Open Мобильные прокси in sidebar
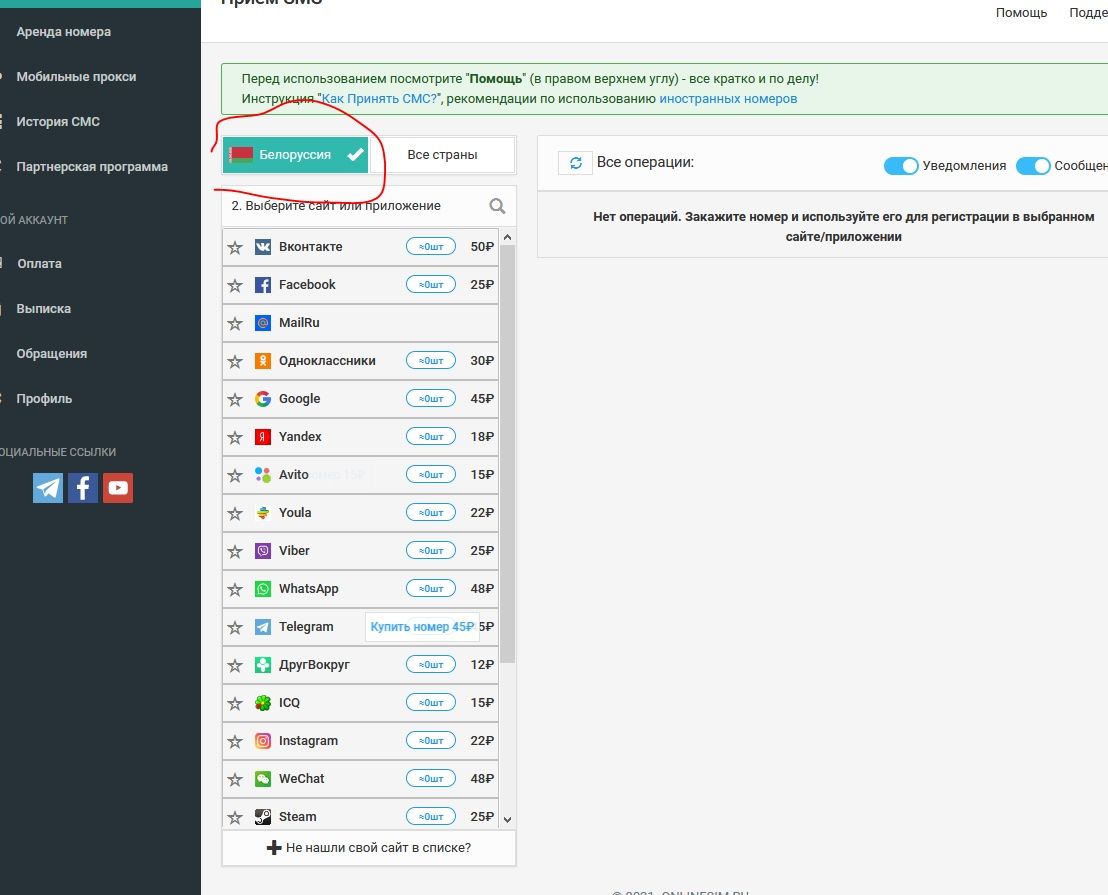1108x895 pixels. 76,76
